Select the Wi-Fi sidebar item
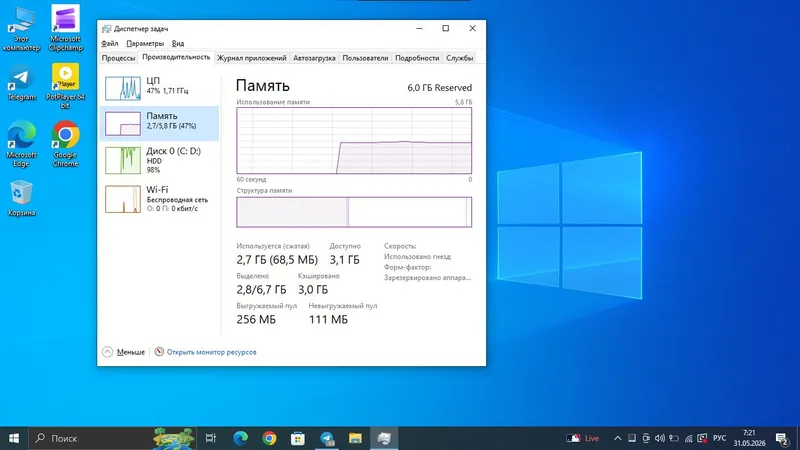 [x=160, y=198]
